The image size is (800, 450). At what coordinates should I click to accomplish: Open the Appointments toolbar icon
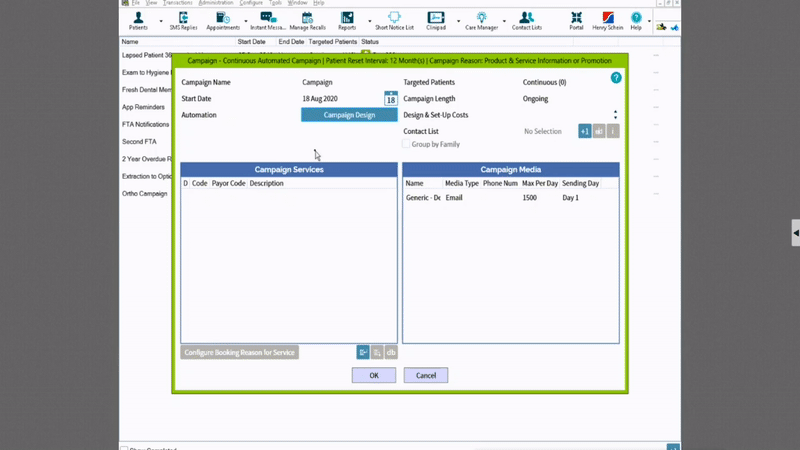(223, 21)
